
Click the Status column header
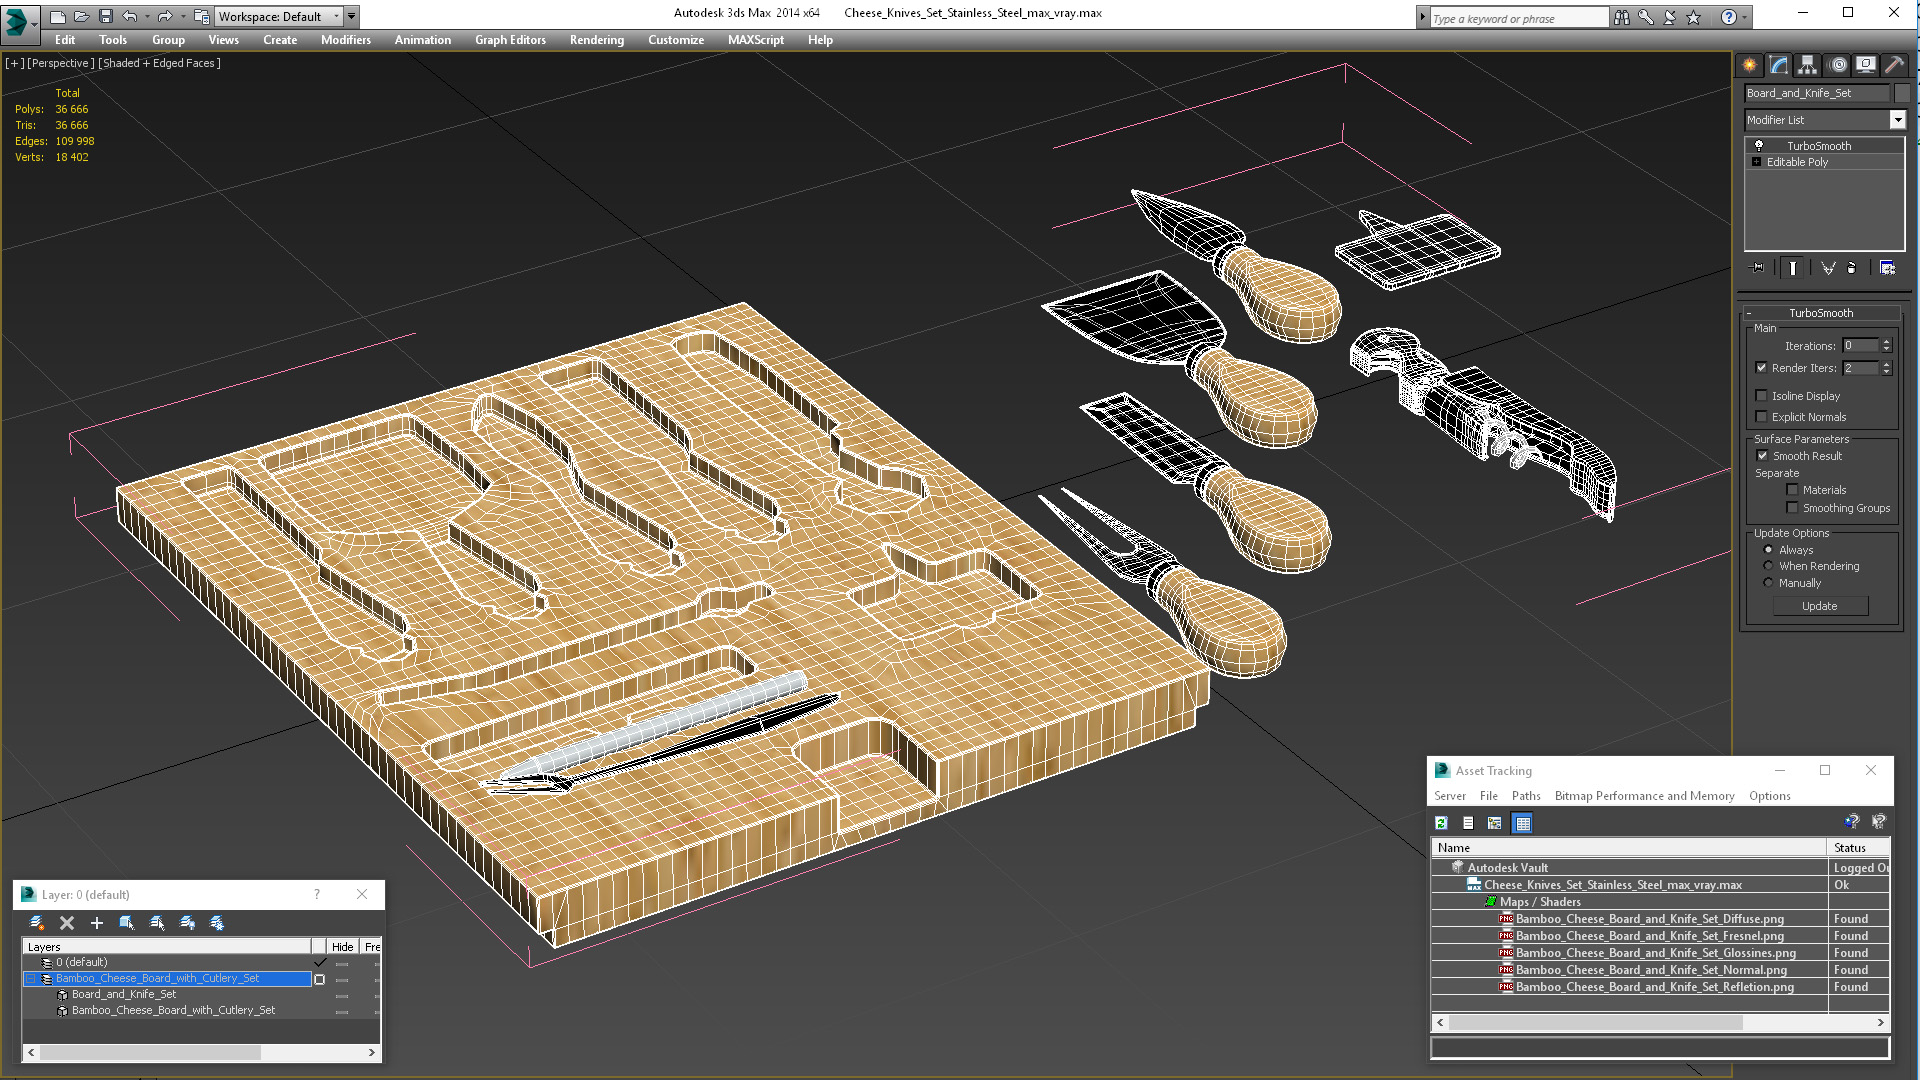pyautogui.click(x=1858, y=847)
